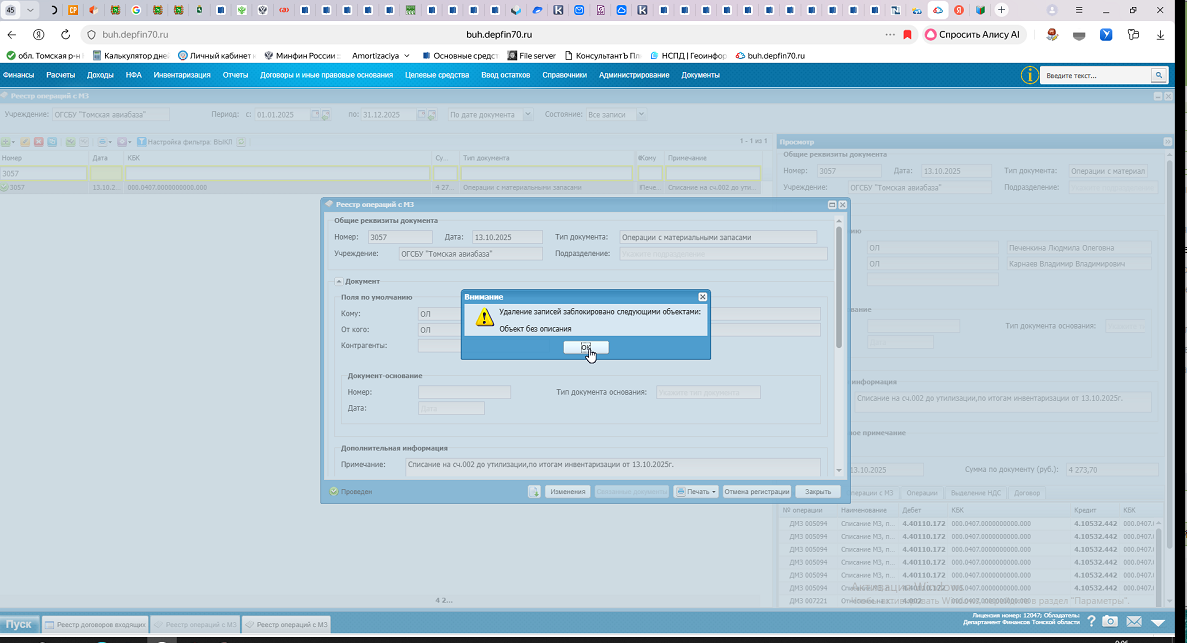This screenshot has height=643, width=1187.
Task: Open the Расчеты menu
Action: pyautogui.click(x=61, y=75)
